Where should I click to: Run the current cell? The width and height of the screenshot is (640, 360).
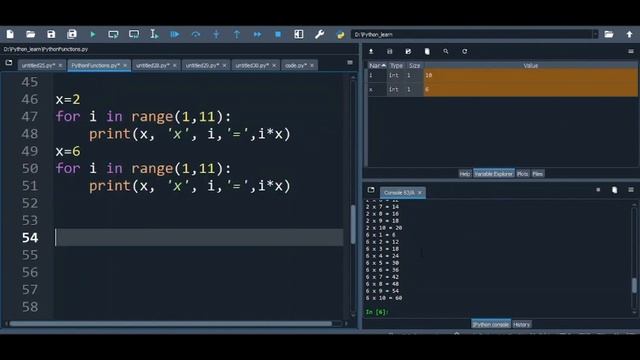point(113,34)
